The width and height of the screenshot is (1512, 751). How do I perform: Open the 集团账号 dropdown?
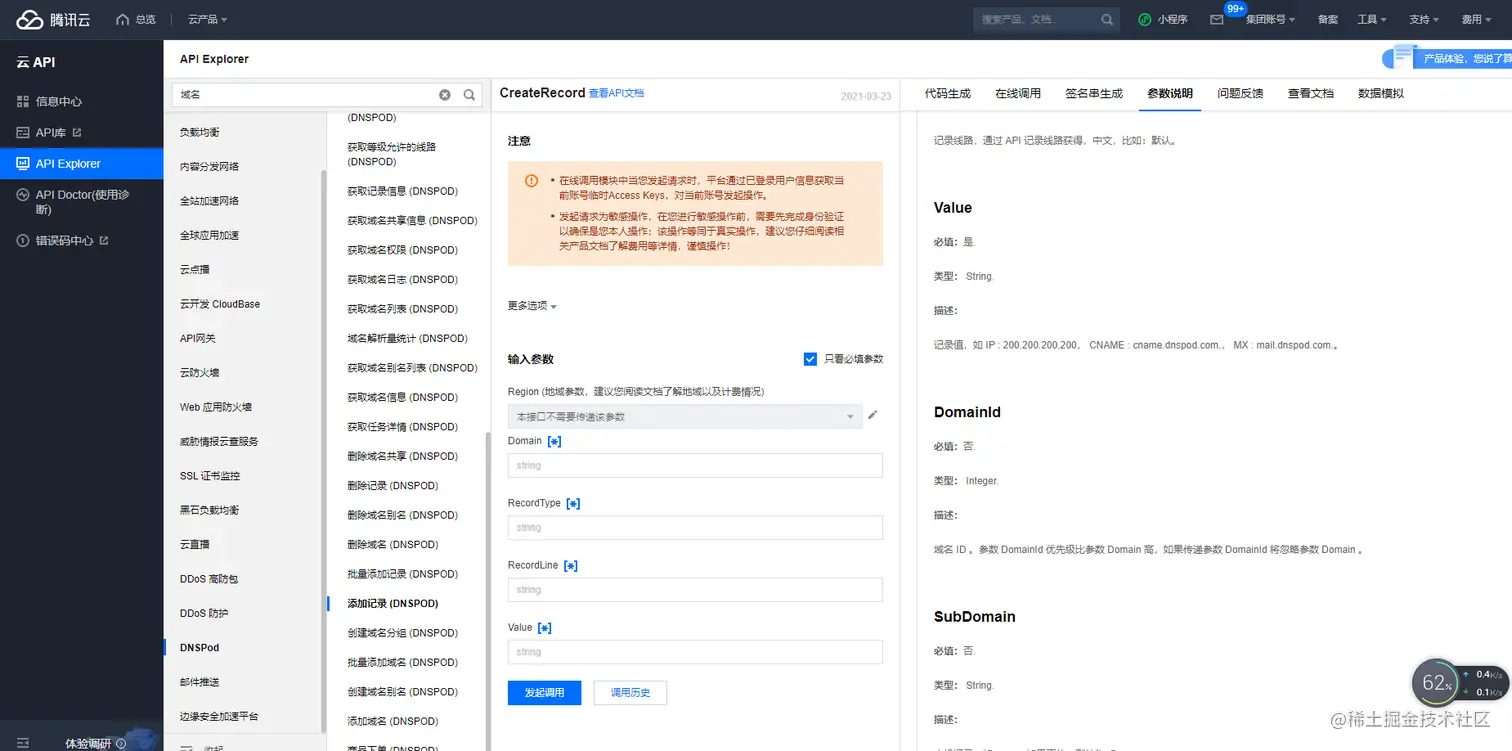pos(1270,19)
